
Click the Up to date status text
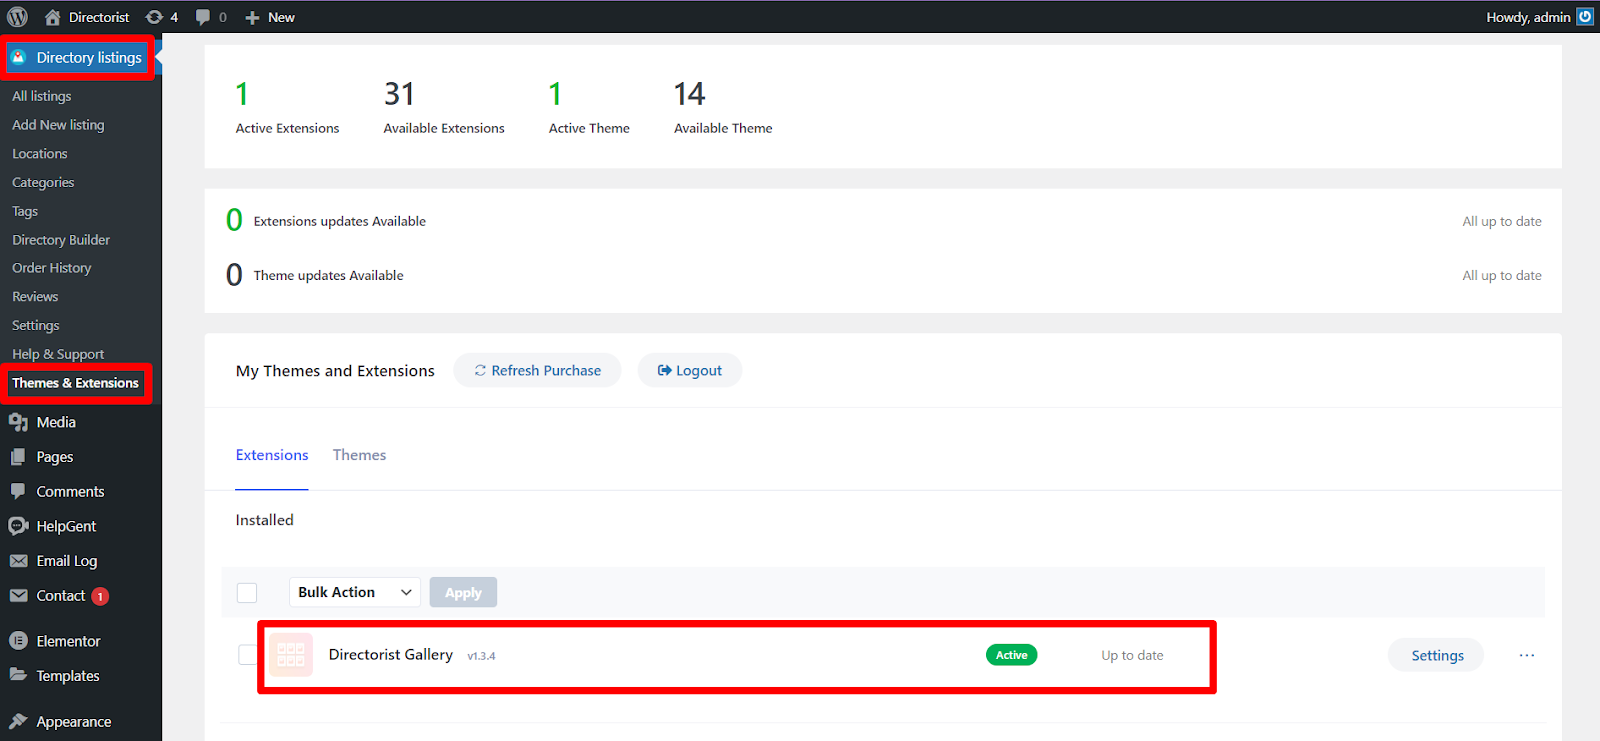pyautogui.click(x=1132, y=655)
